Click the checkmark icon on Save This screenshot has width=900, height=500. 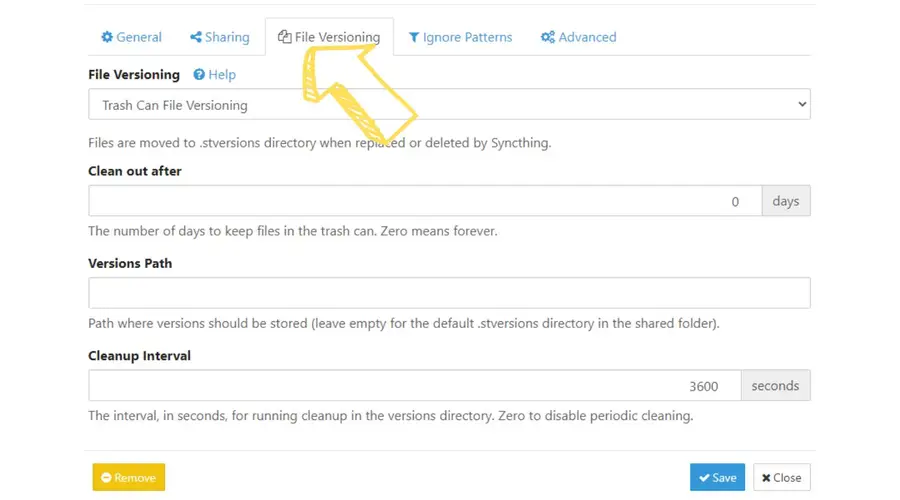pyautogui.click(x=704, y=478)
